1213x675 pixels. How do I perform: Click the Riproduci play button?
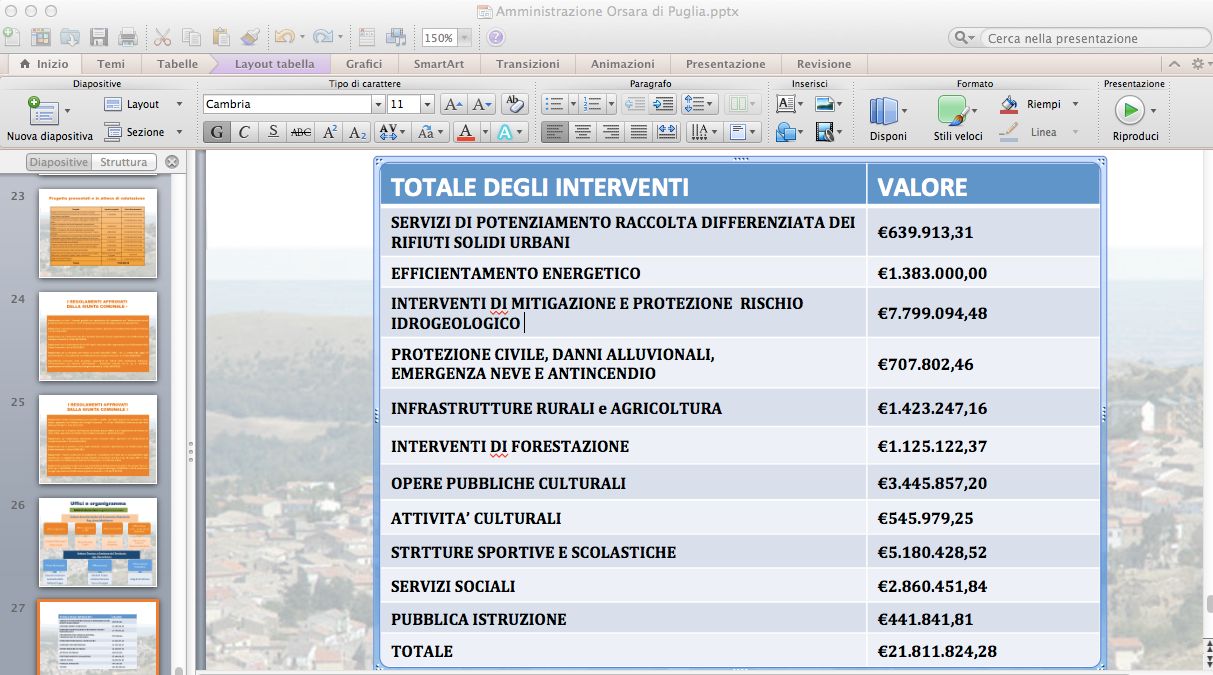1128,109
